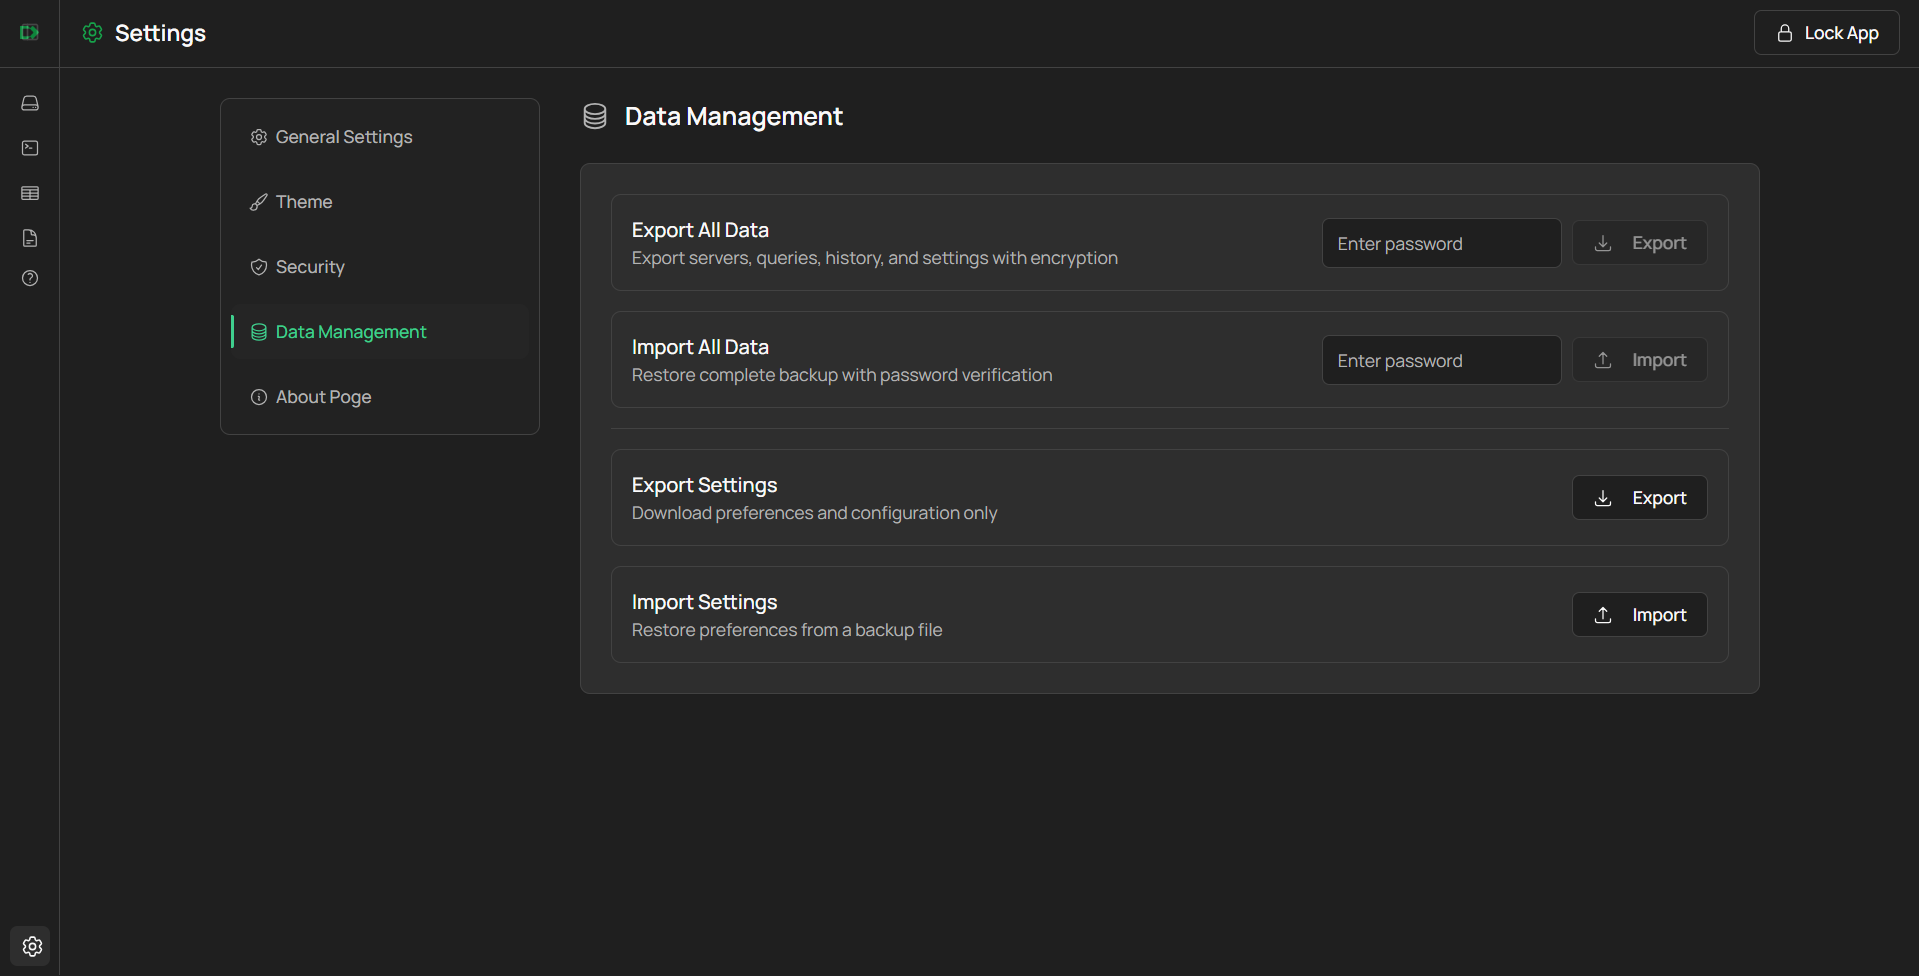Click the Data Management database icon heading

pyautogui.click(x=594, y=116)
